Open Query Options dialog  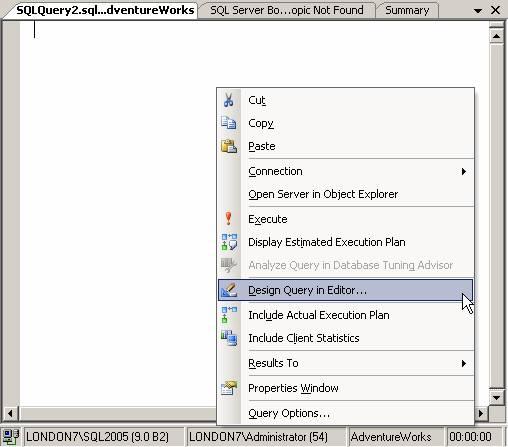point(345,413)
